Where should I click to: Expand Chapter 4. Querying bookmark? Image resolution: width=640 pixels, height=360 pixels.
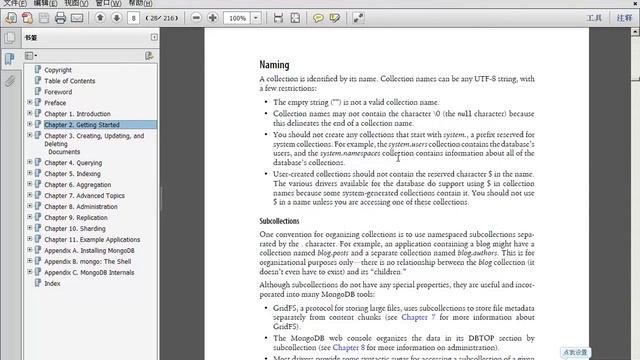(x=30, y=162)
